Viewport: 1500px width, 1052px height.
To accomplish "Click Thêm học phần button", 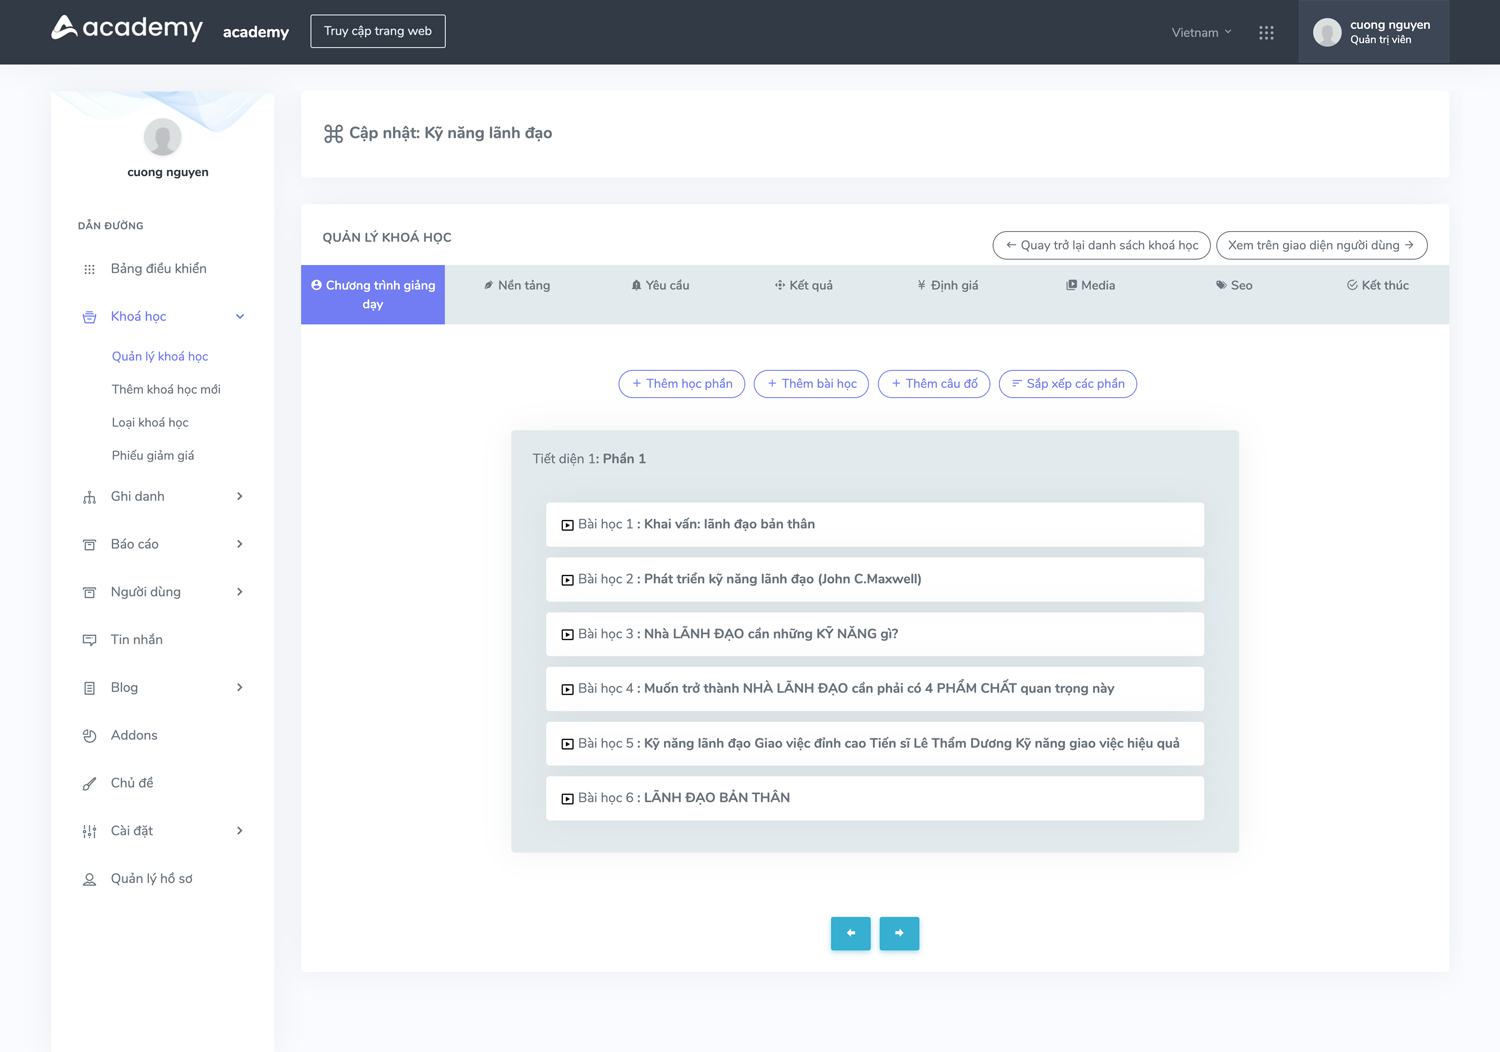I will pyautogui.click(x=682, y=384).
